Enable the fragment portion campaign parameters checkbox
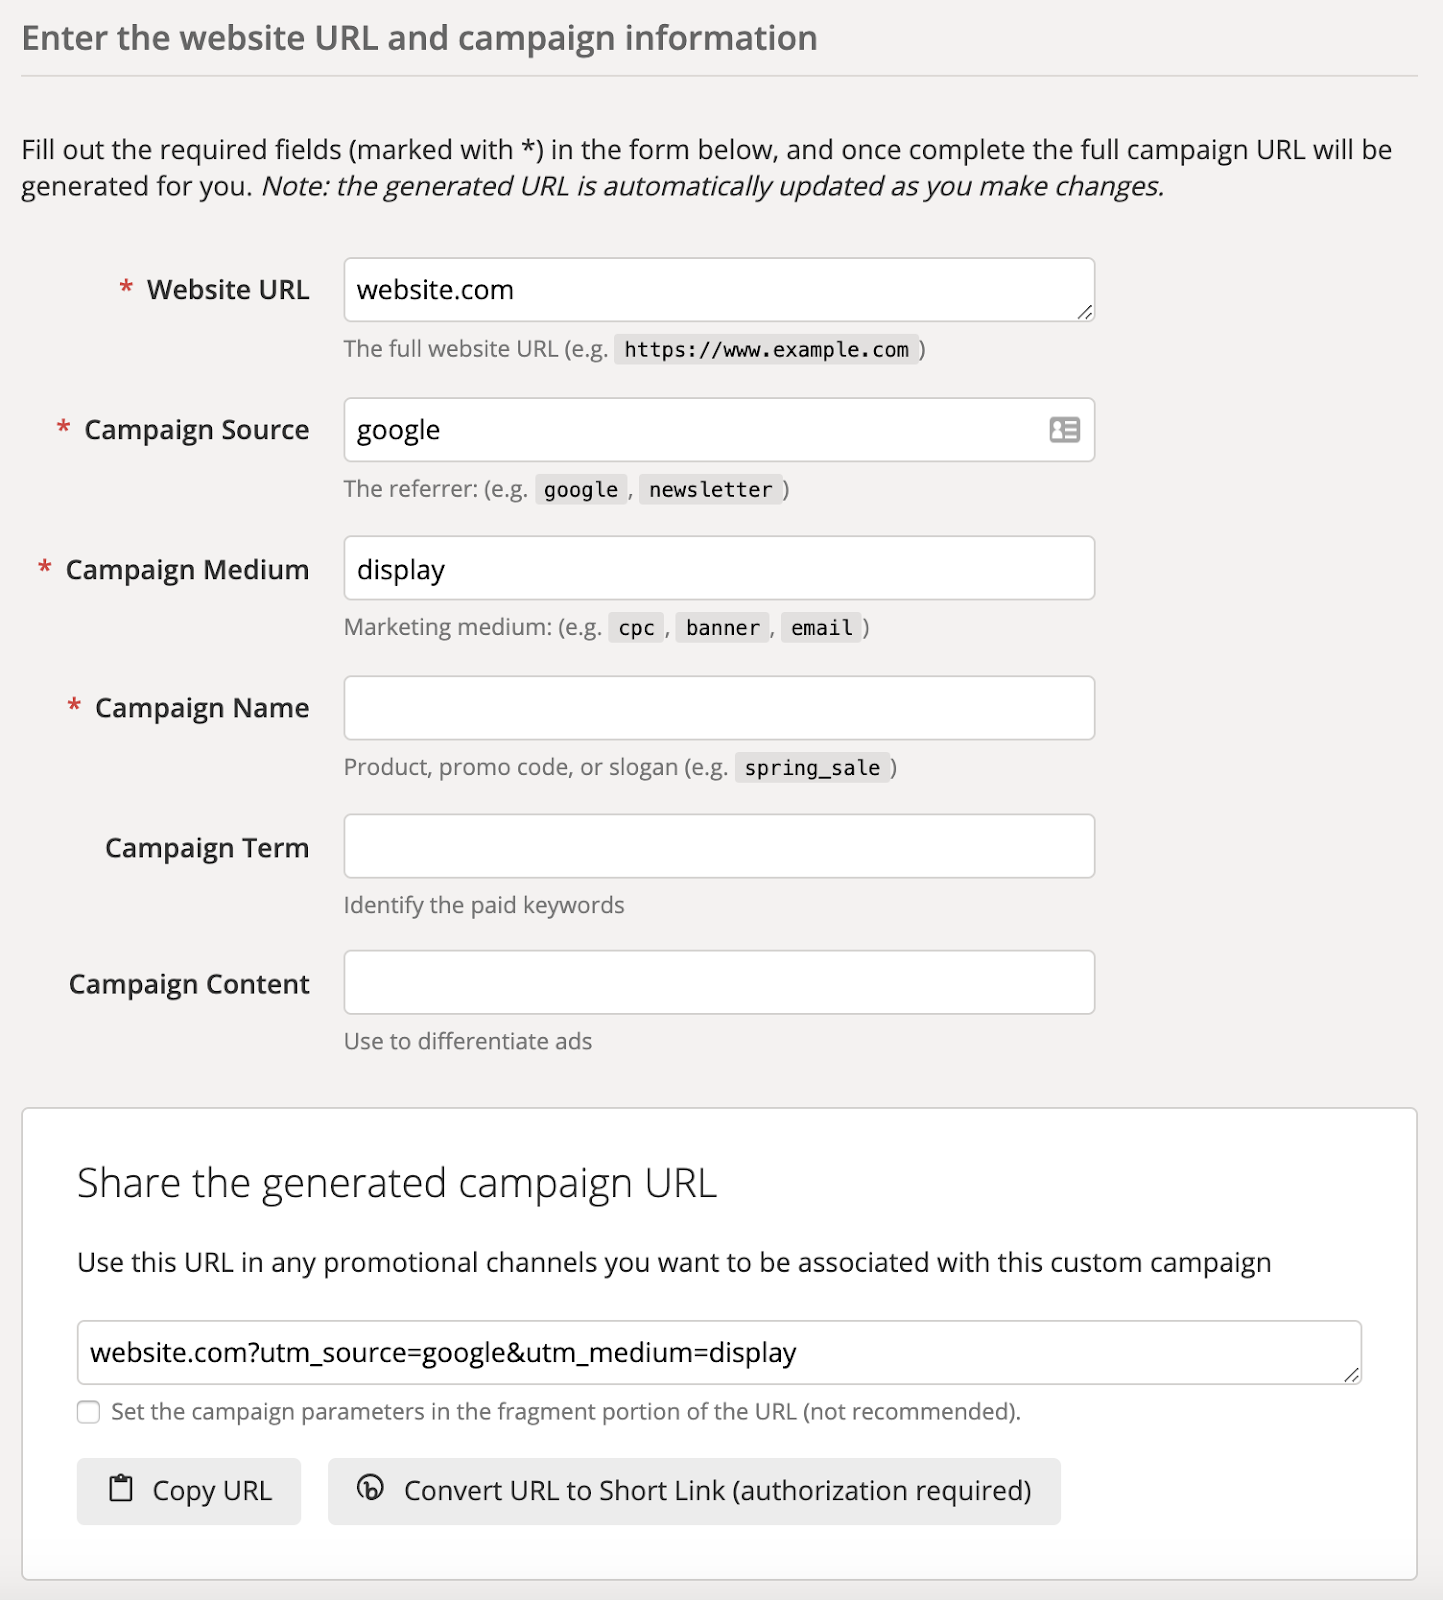This screenshot has height=1600, width=1443. (x=89, y=1412)
